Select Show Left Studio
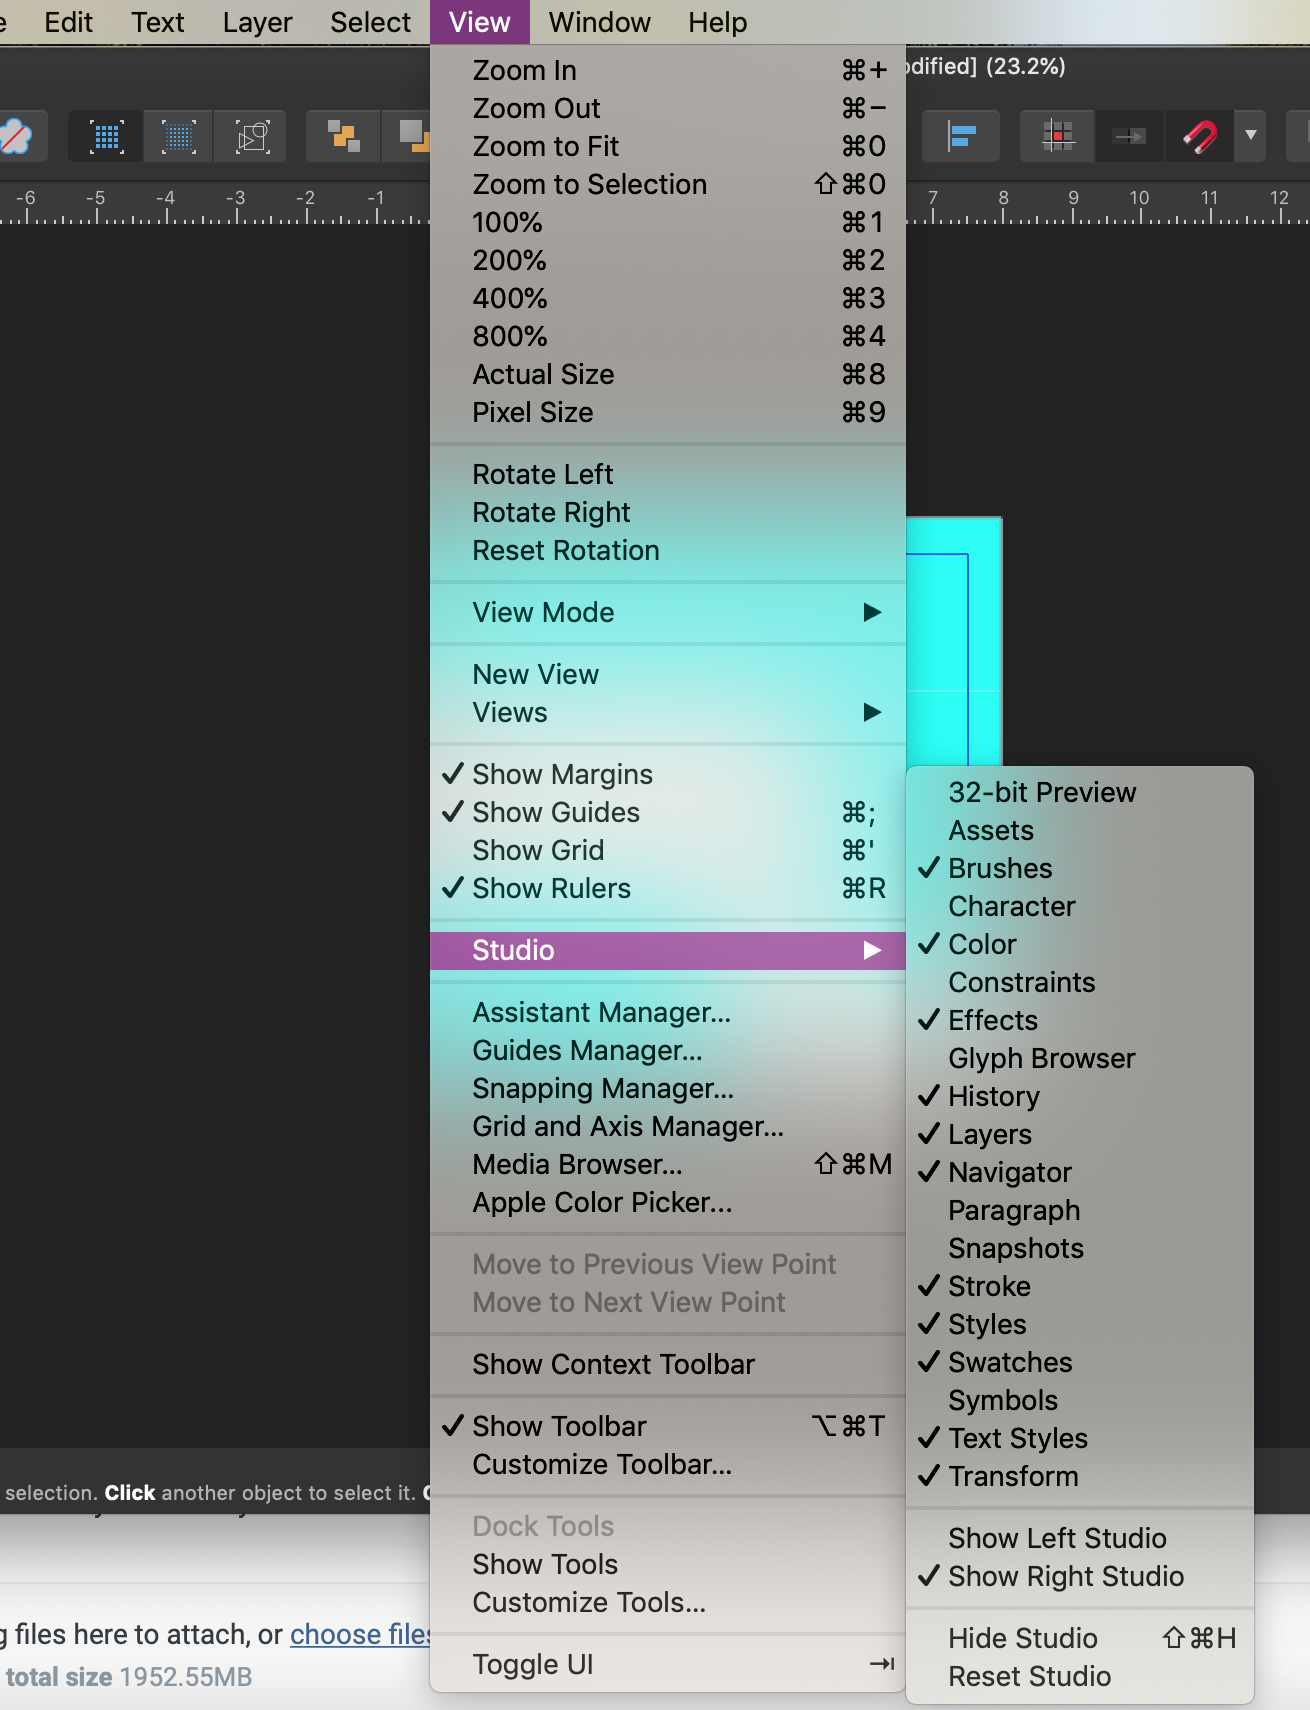 [1080, 1538]
